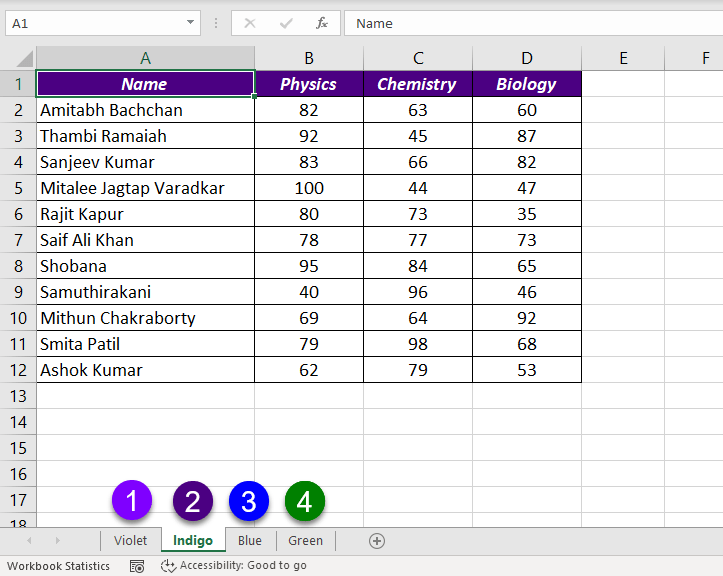Viewport: 723px width, 576px height.
Task: Select column A header
Action: click(145, 59)
